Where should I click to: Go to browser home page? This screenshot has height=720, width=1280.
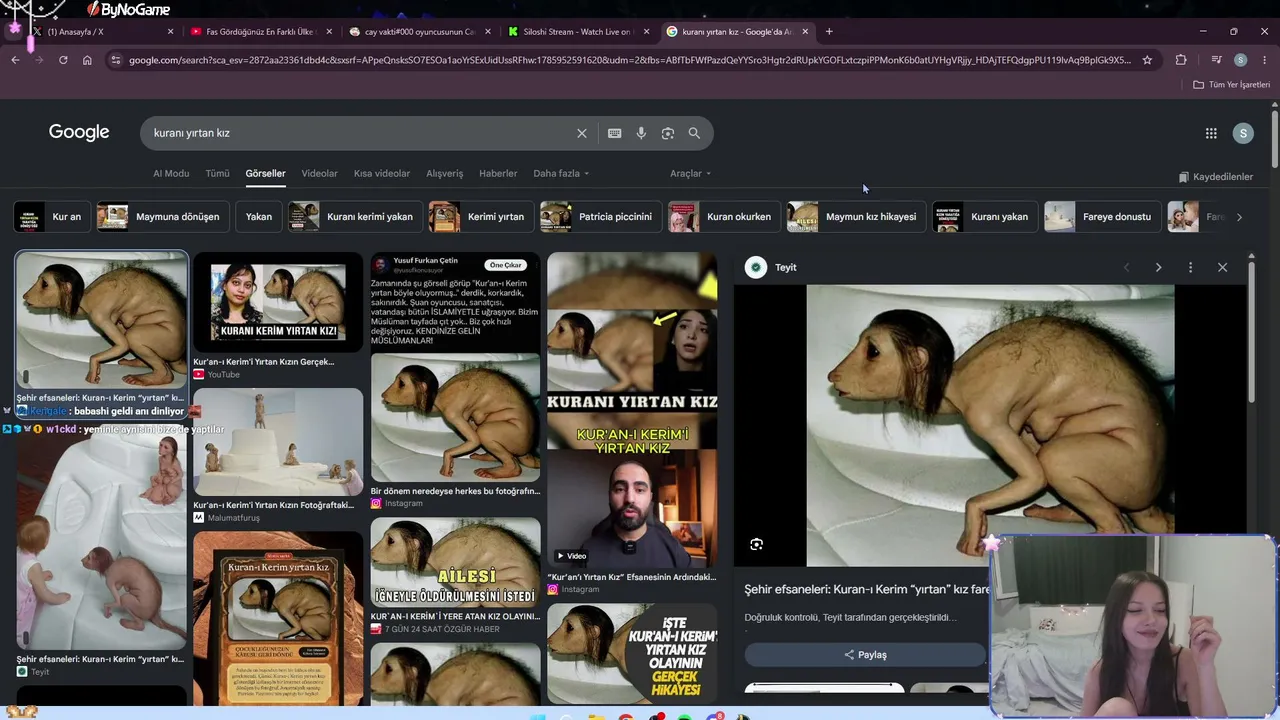[87, 60]
